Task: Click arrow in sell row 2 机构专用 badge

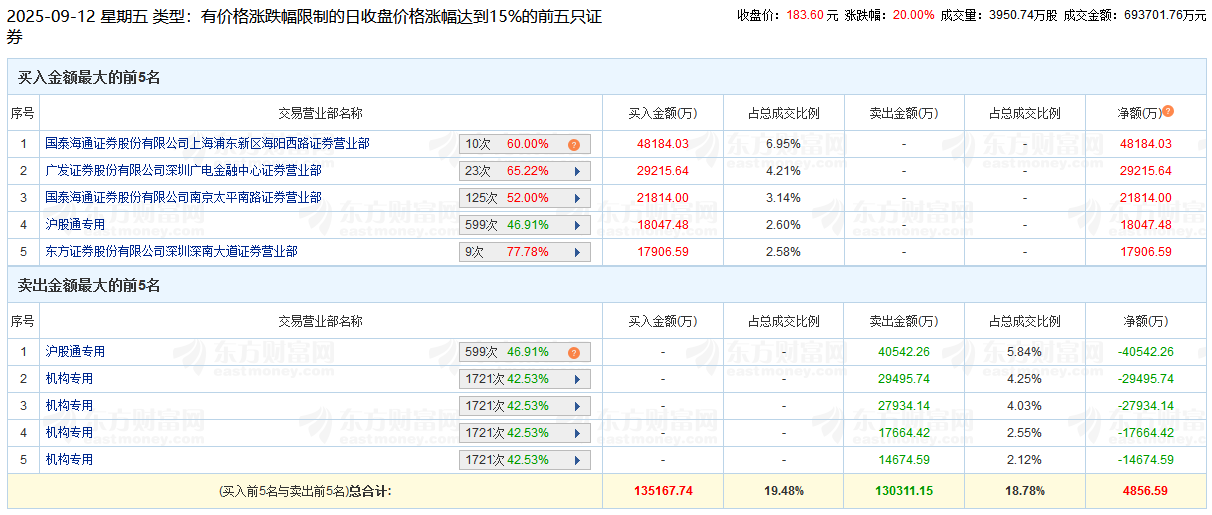Action: (x=577, y=379)
